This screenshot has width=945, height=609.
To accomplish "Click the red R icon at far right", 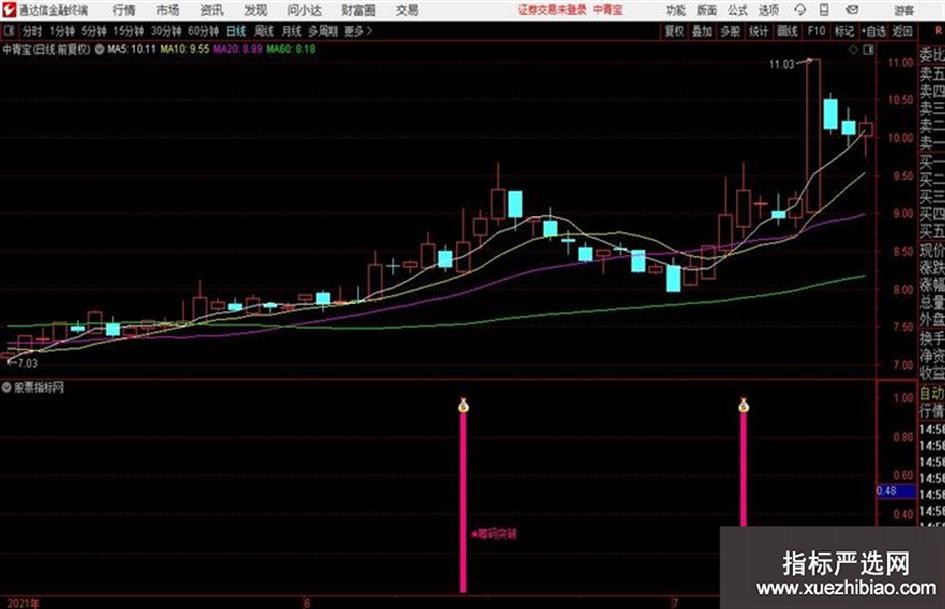I will click(938, 31).
